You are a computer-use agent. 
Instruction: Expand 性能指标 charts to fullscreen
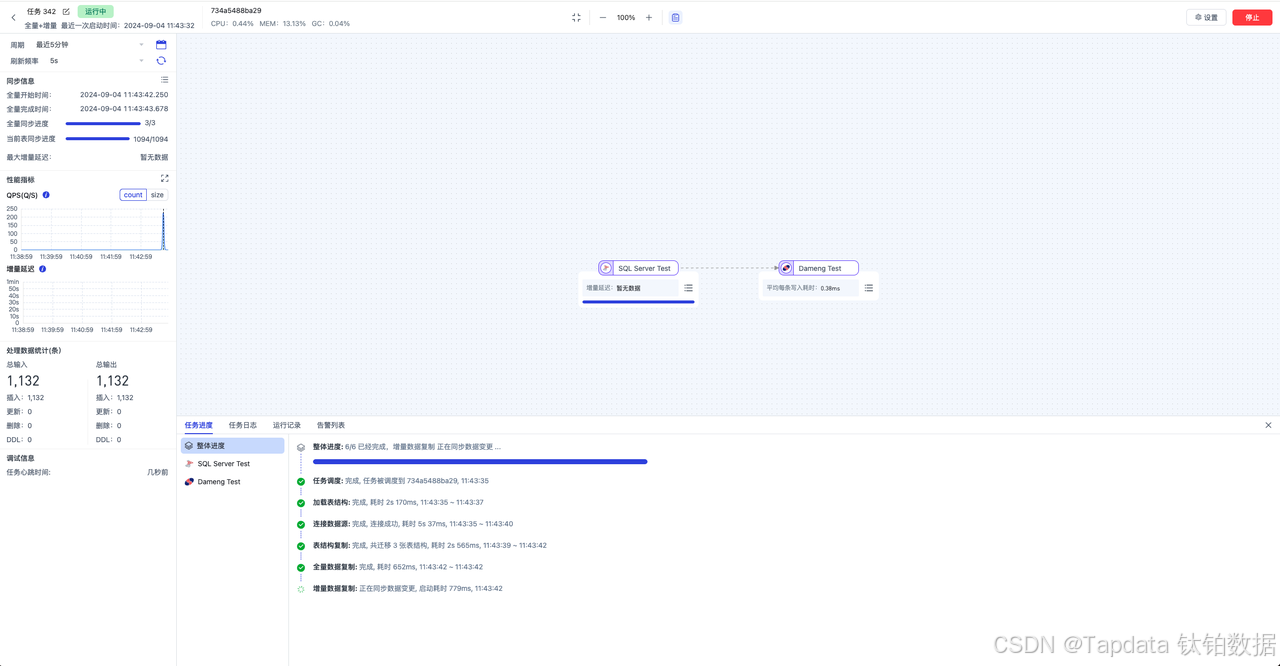point(164,179)
